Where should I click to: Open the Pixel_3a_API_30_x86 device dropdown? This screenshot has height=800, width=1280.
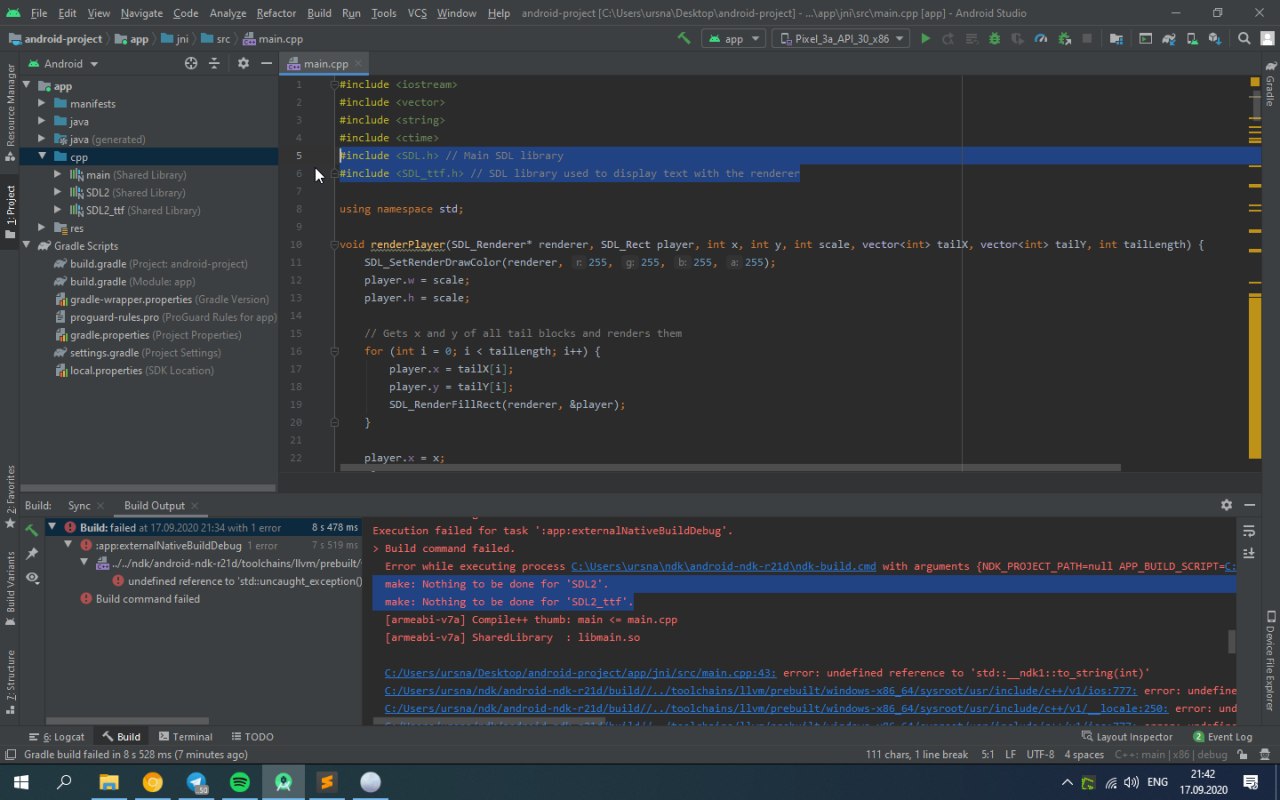[840, 38]
